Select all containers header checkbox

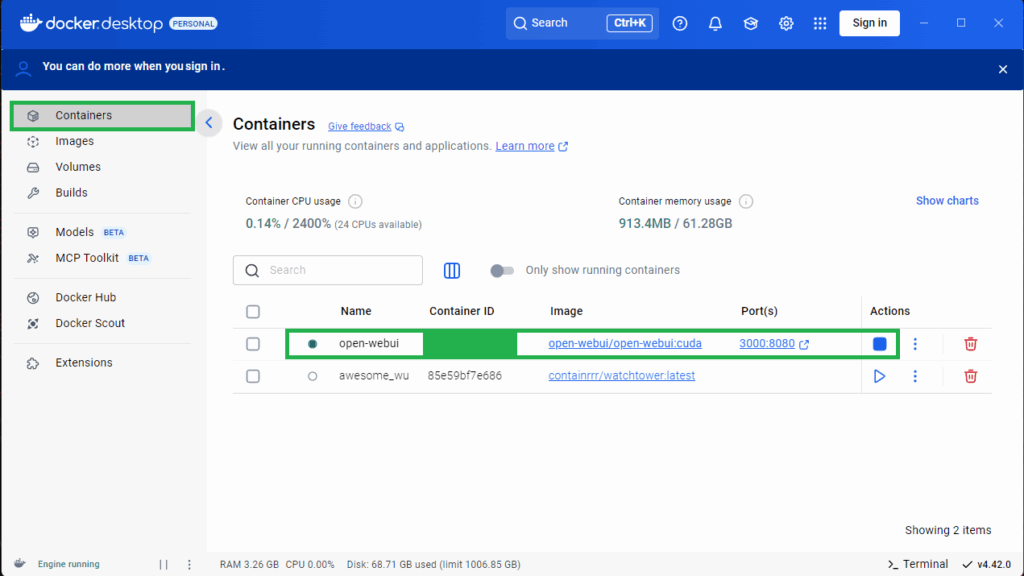pos(253,312)
